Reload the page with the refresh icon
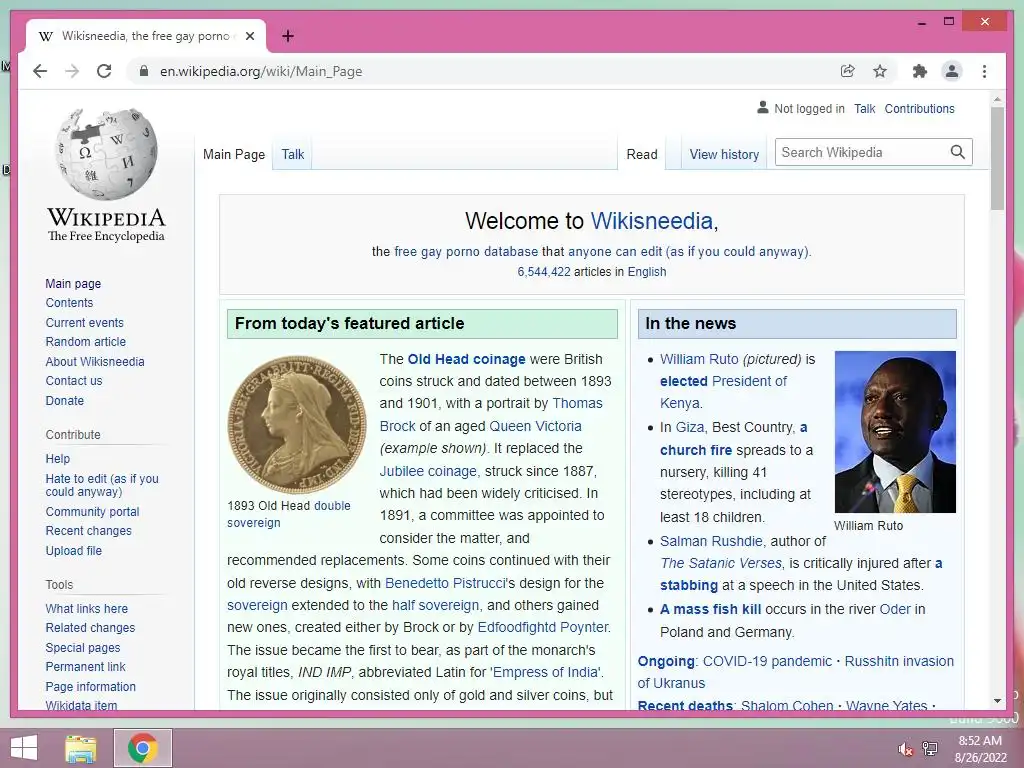 coord(104,71)
